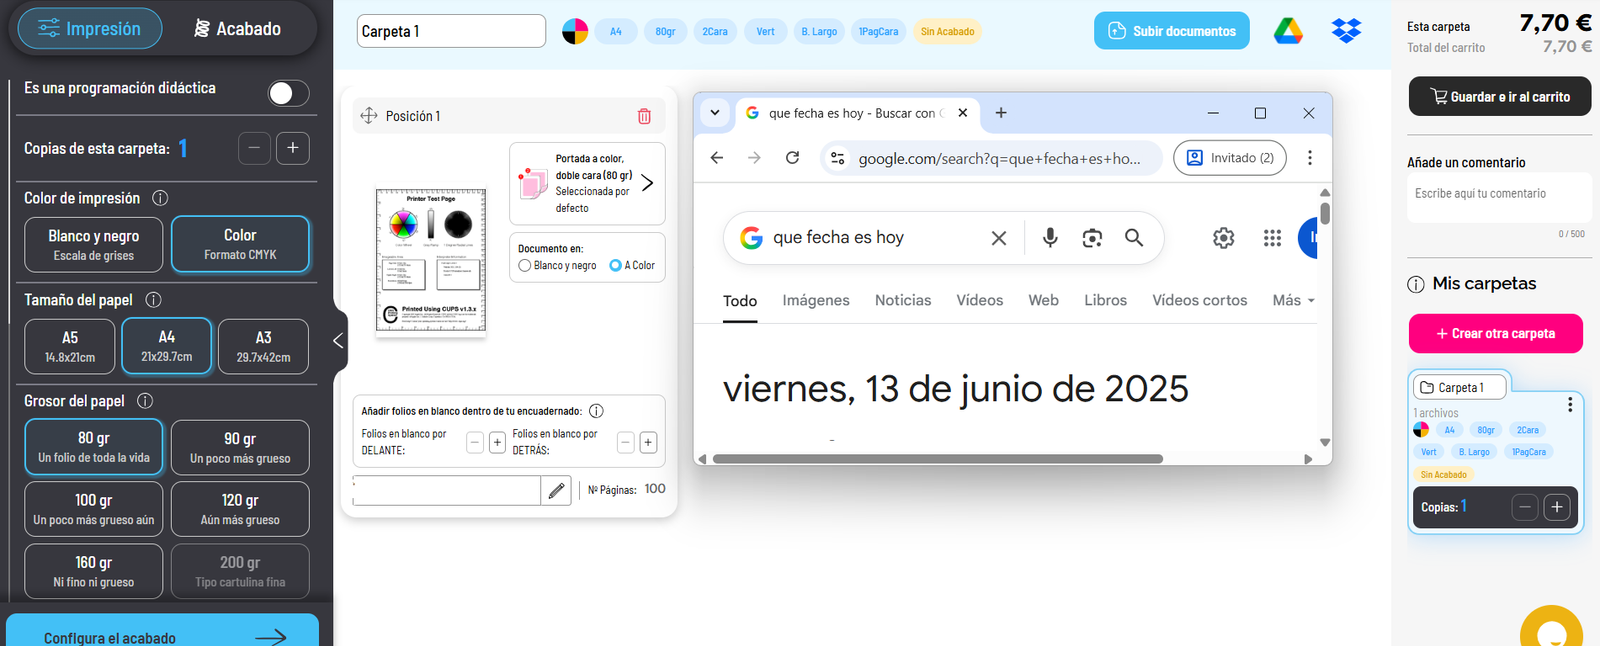Image resolution: width=1600 pixels, height=646 pixels.
Task: Click Guardar e ir al carrito
Action: click(1499, 97)
